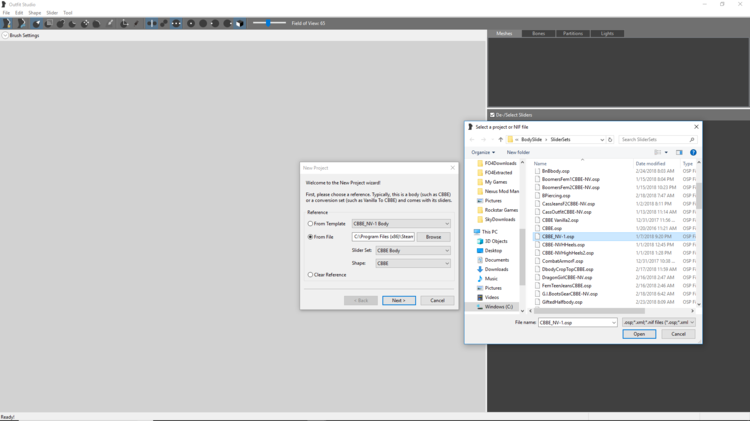The width and height of the screenshot is (750, 421).
Task: Toggle X-Mirror brush editing
Action: 152,23
